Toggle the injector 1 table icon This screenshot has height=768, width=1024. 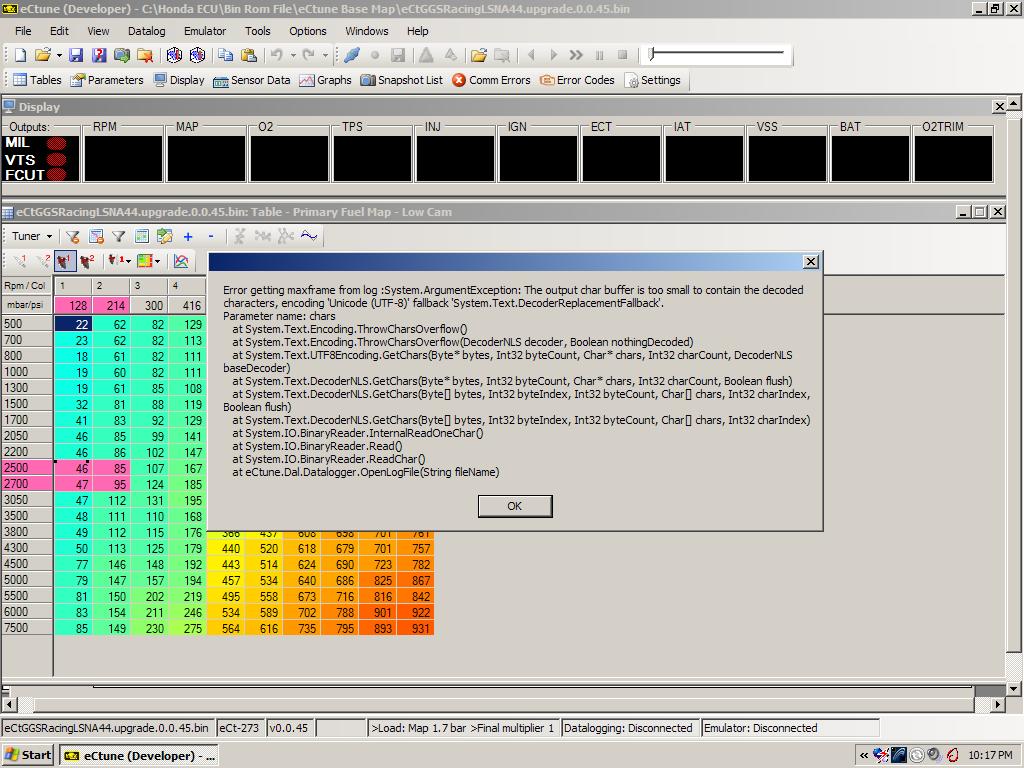coord(19,261)
